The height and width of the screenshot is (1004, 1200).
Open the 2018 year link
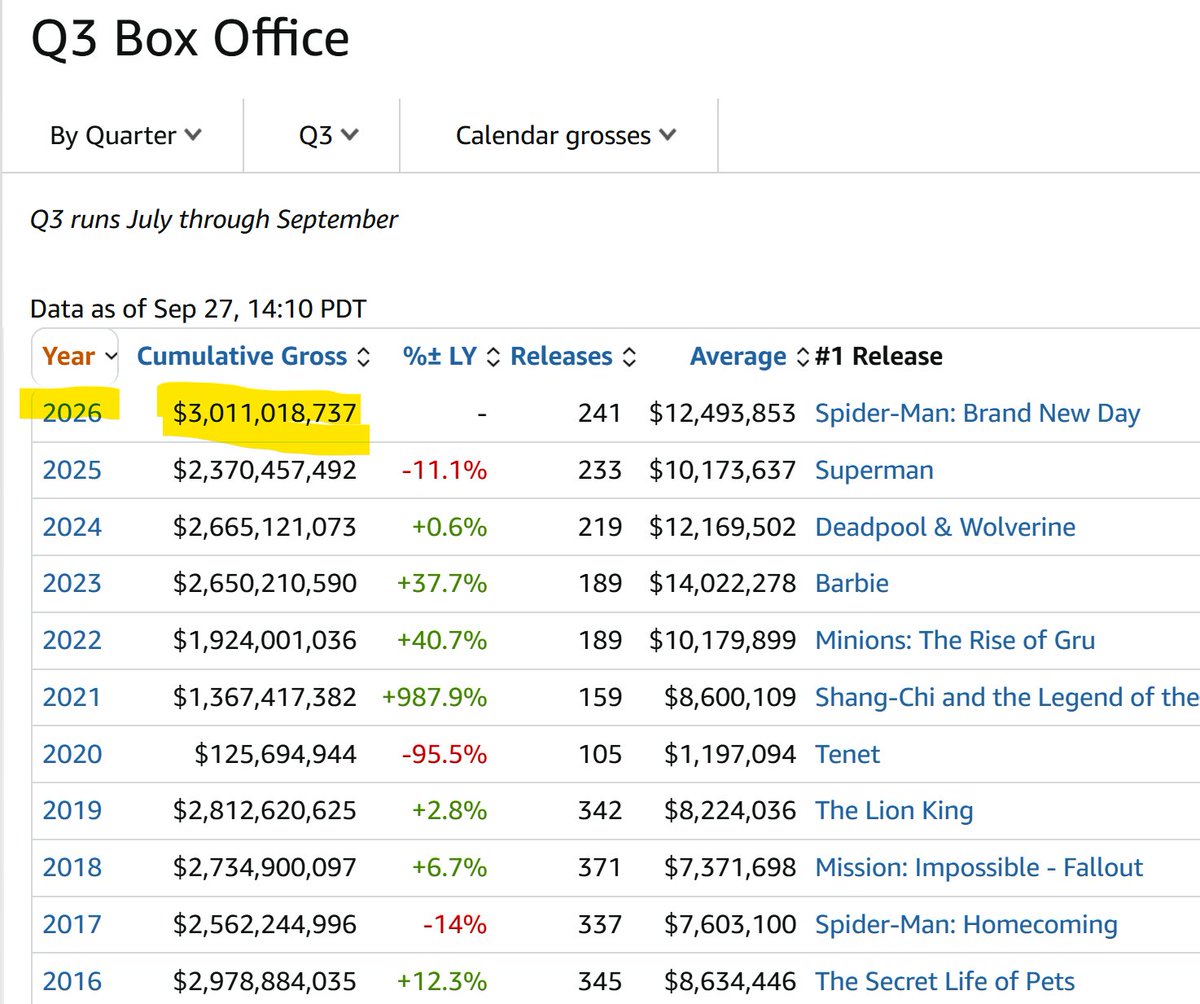pyautogui.click(x=72, y=868)
